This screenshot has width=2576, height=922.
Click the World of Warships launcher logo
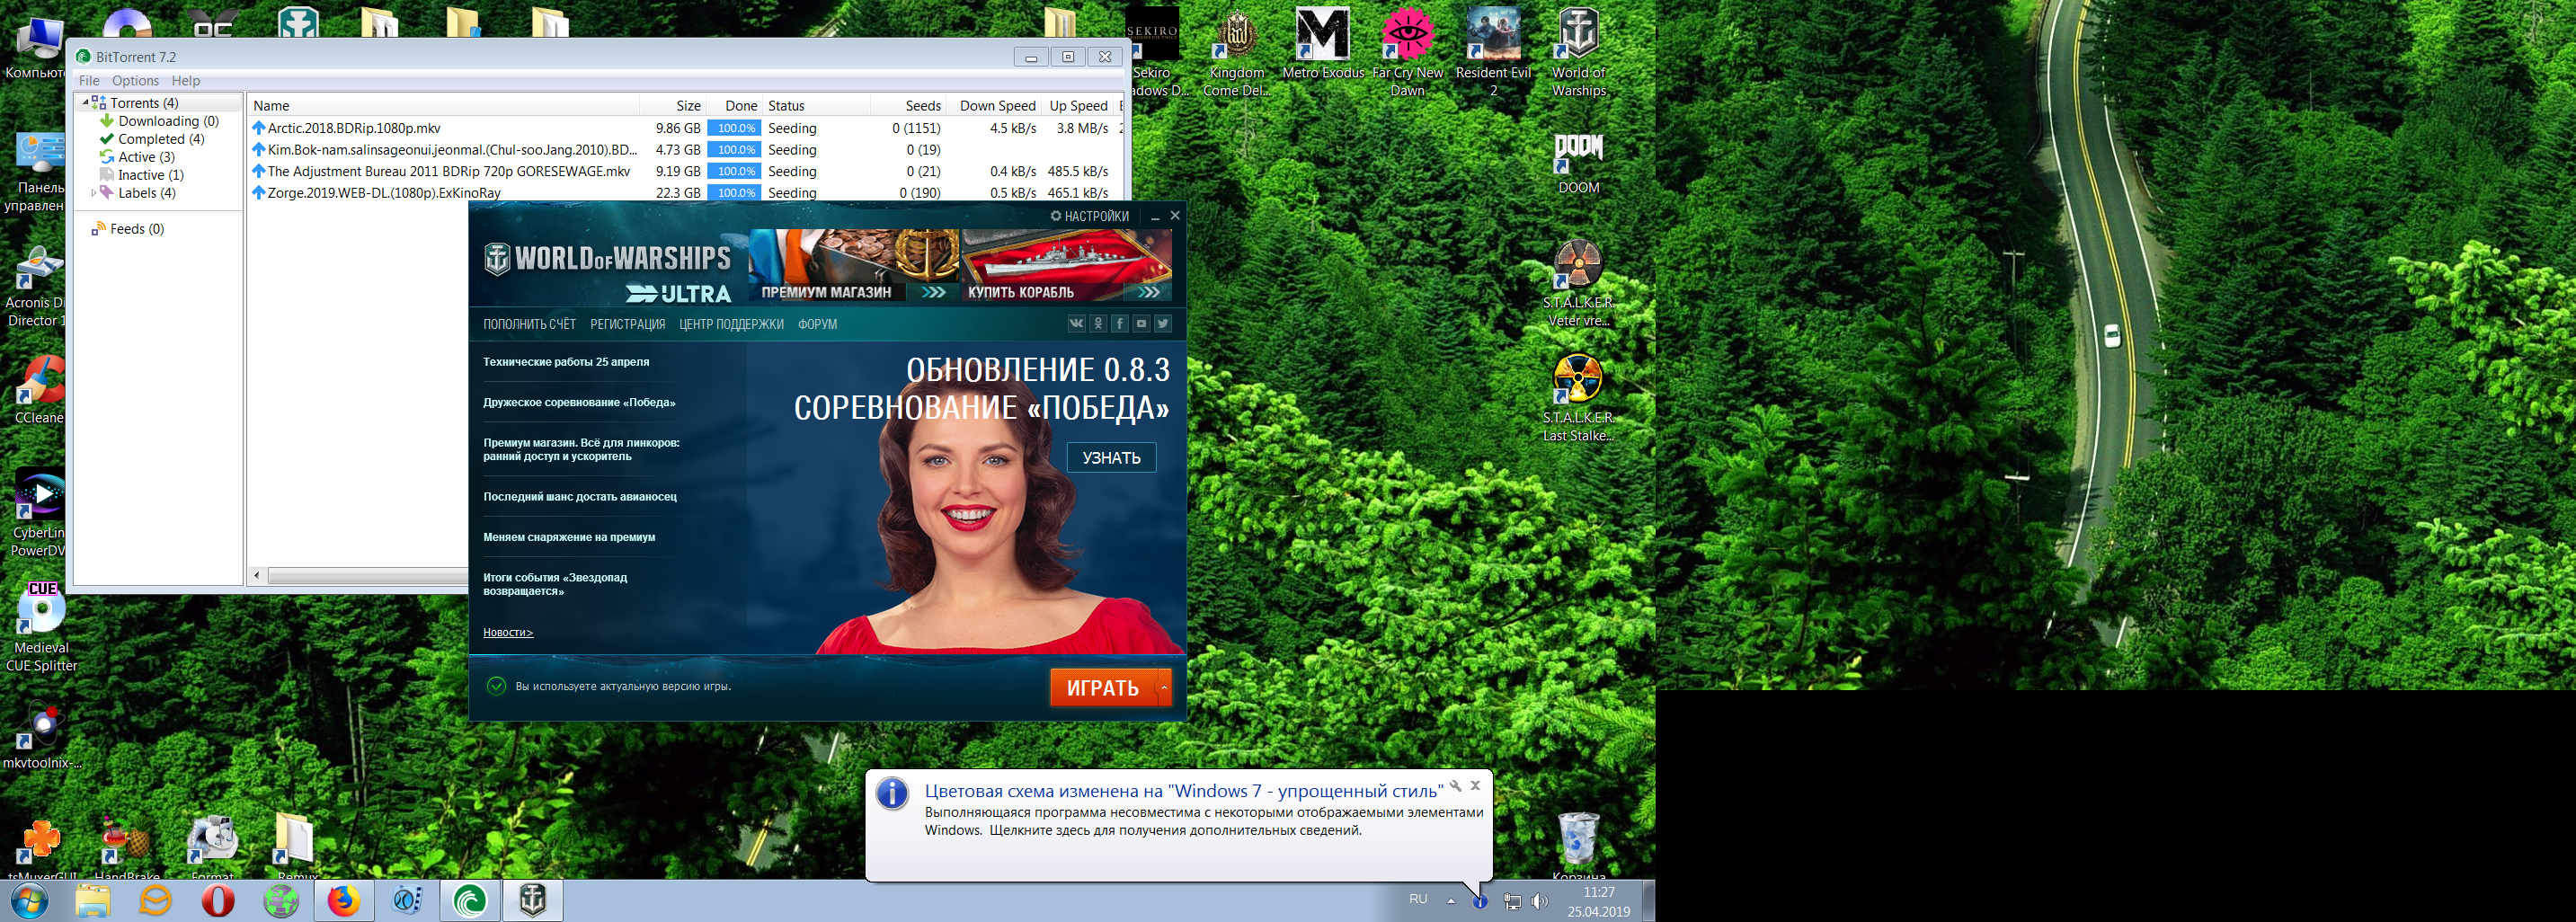coord(608,259)
